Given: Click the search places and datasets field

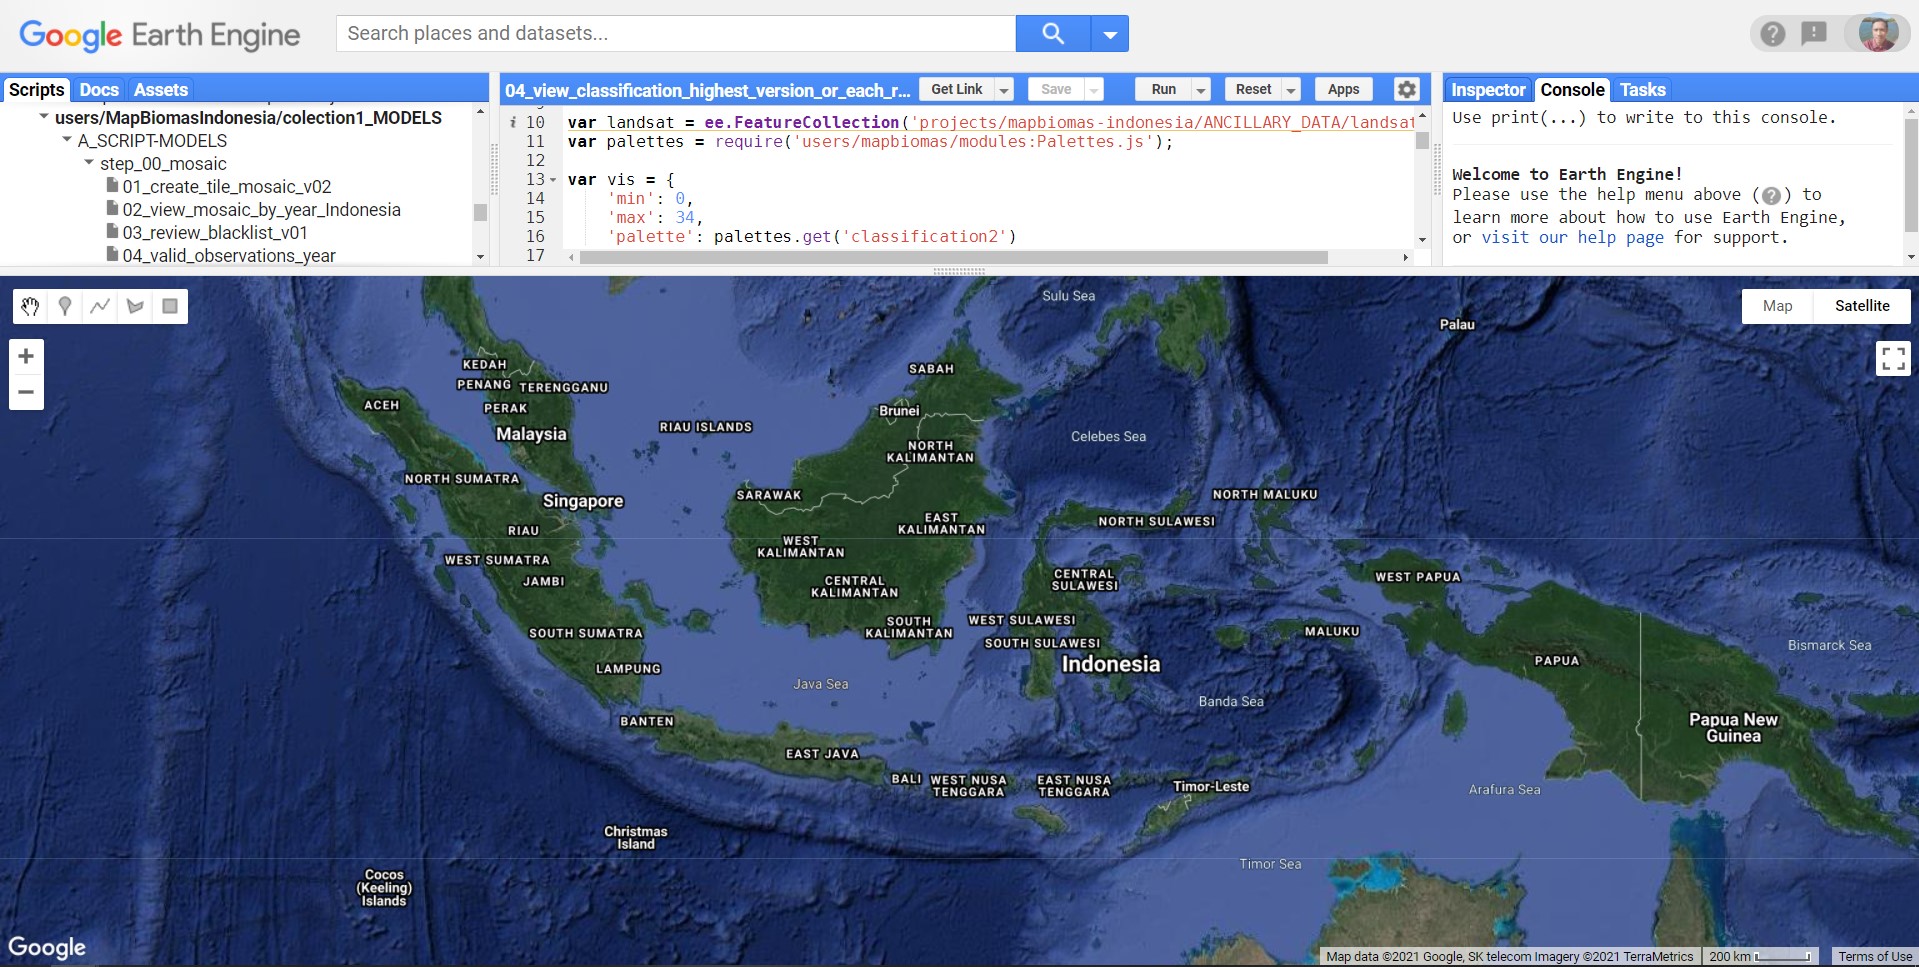Looking at the screenshot, I should pos(675,33).
